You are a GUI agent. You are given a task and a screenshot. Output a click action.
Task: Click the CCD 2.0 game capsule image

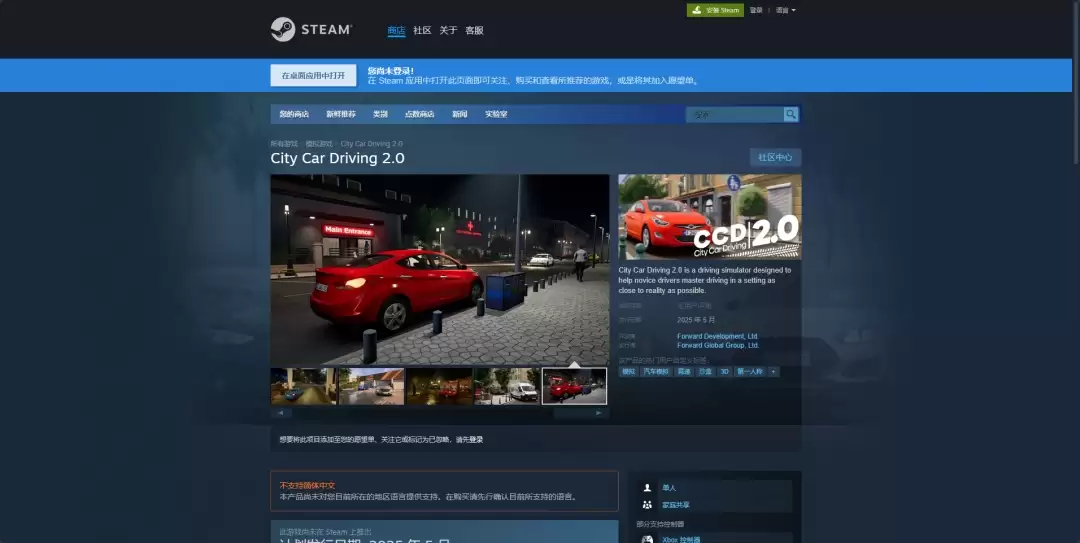click(709, 217)
